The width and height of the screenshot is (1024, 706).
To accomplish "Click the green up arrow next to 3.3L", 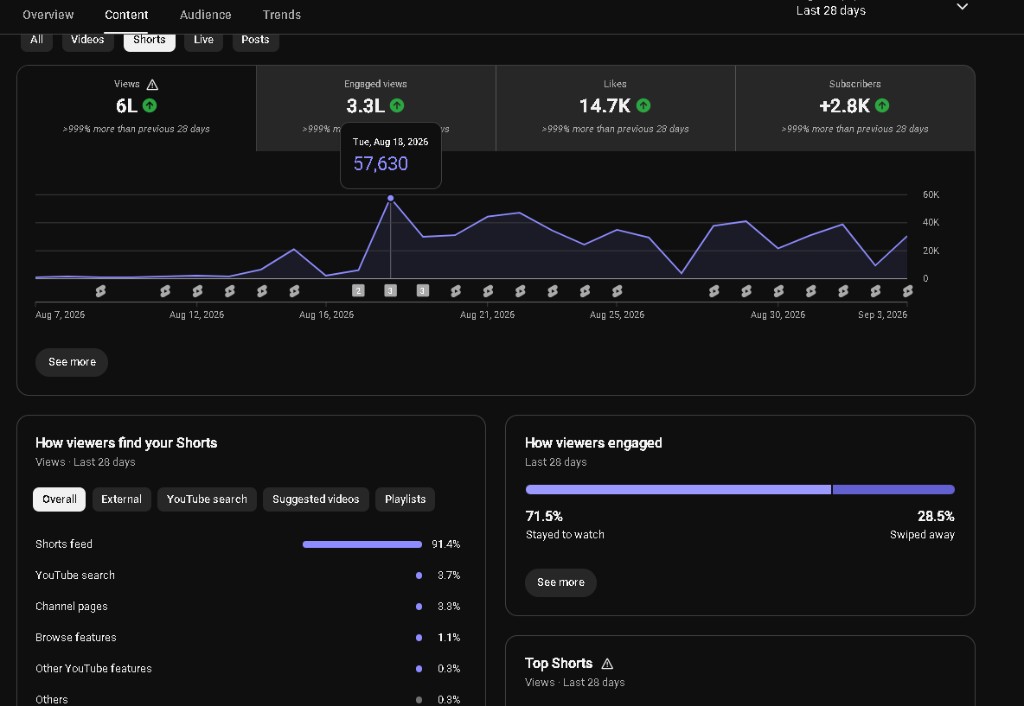I will tap(397, 105).
